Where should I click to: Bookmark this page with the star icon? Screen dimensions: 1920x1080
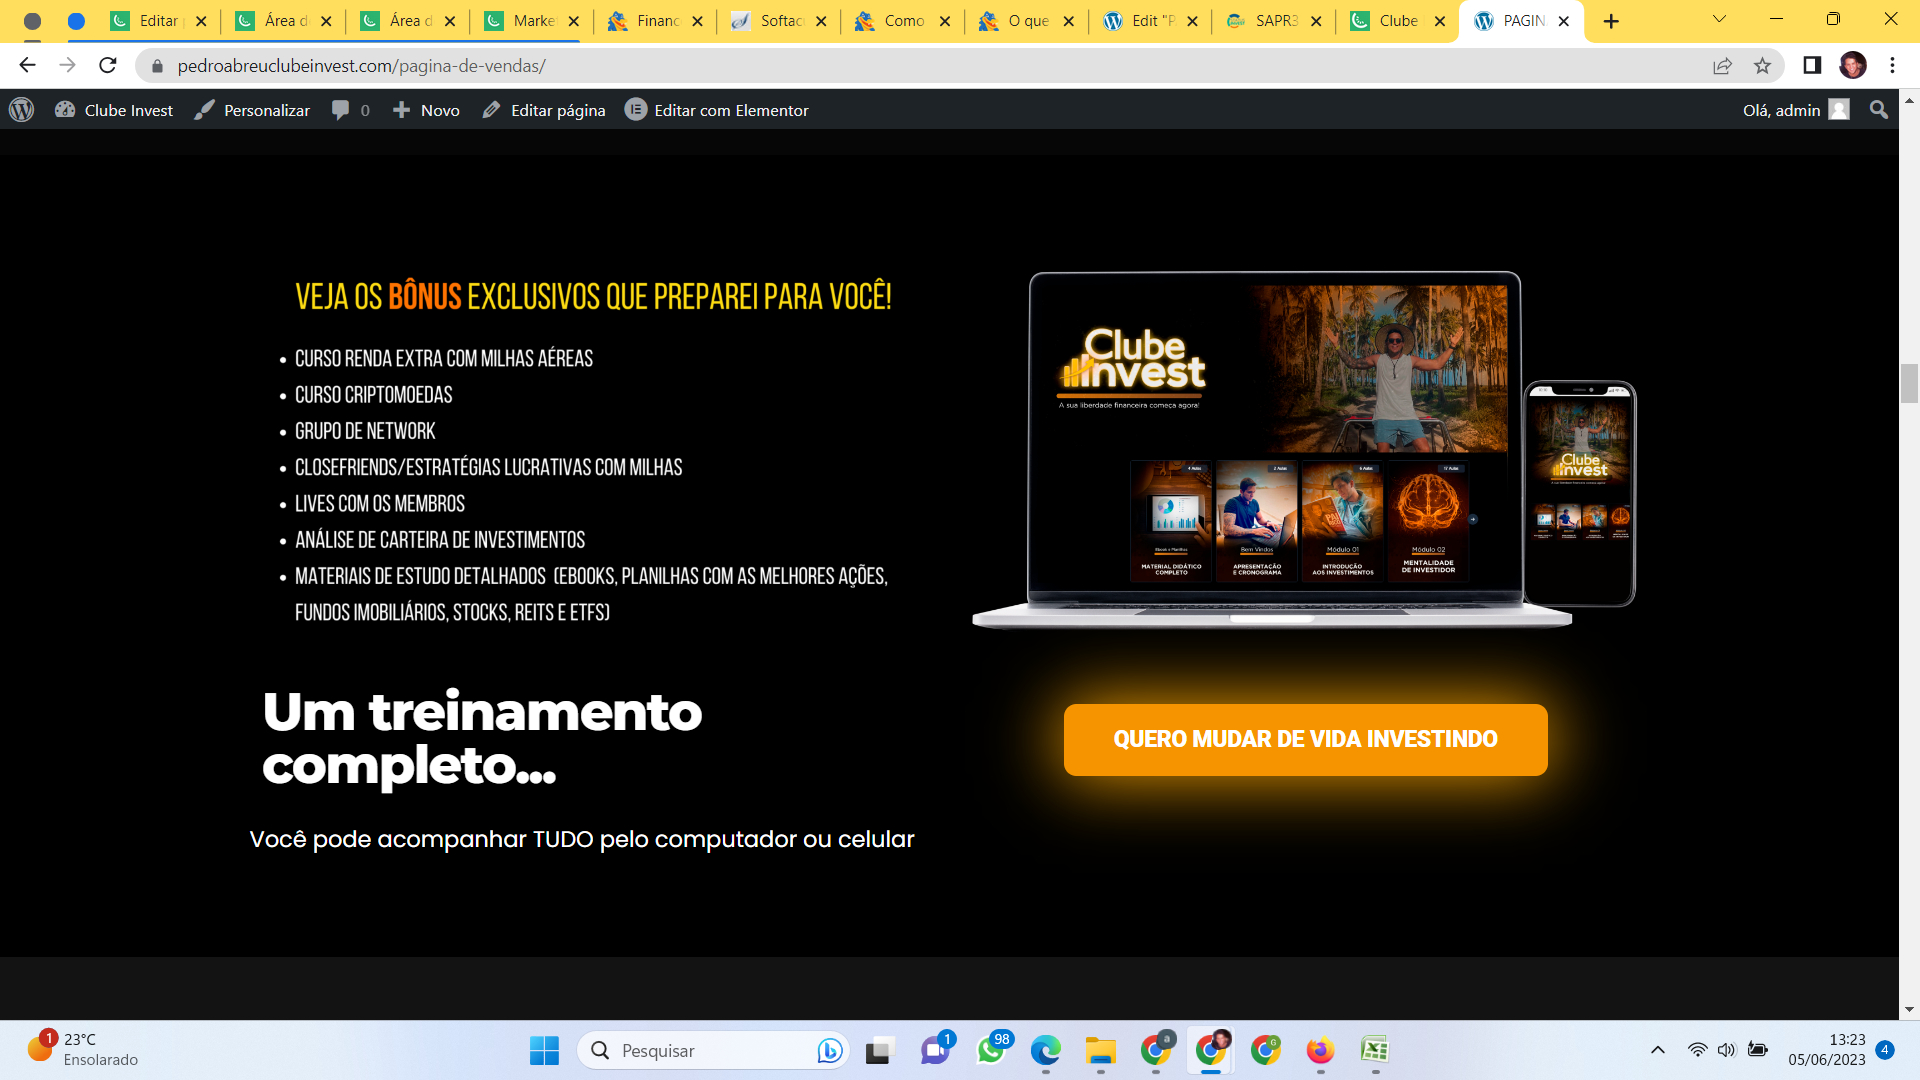(1762, 66)
